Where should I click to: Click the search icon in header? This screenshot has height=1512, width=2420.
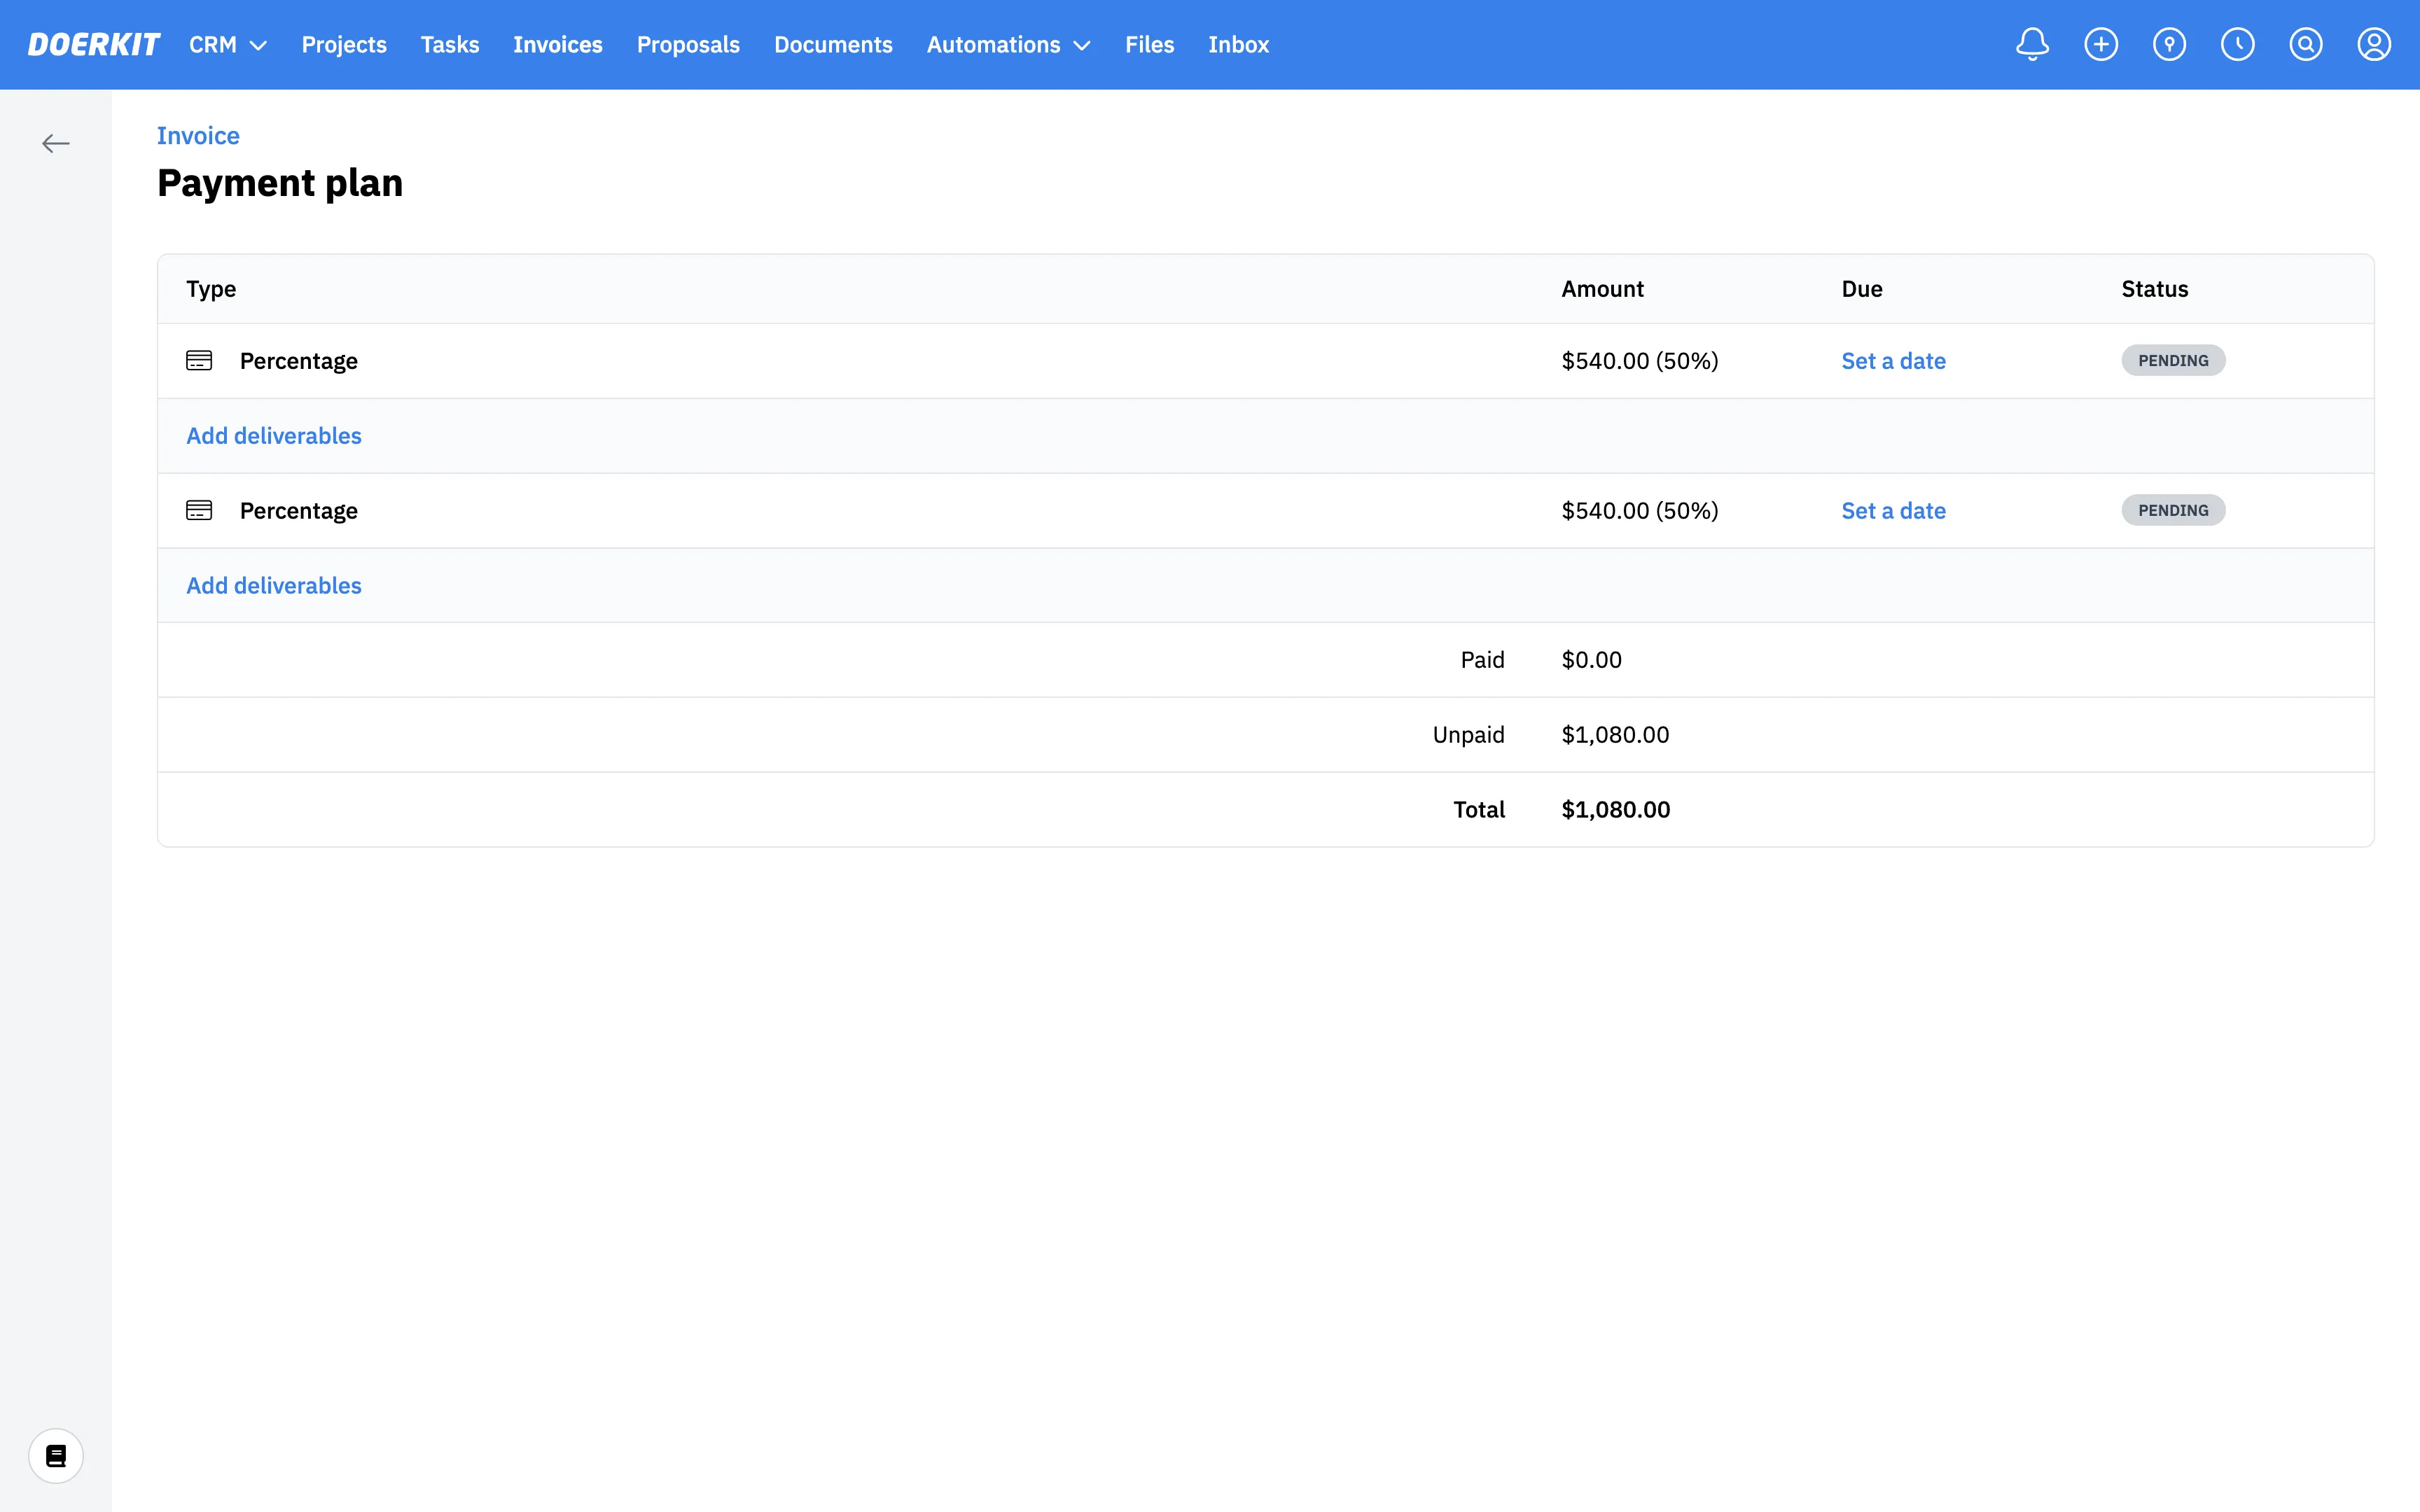(2306, 44)
